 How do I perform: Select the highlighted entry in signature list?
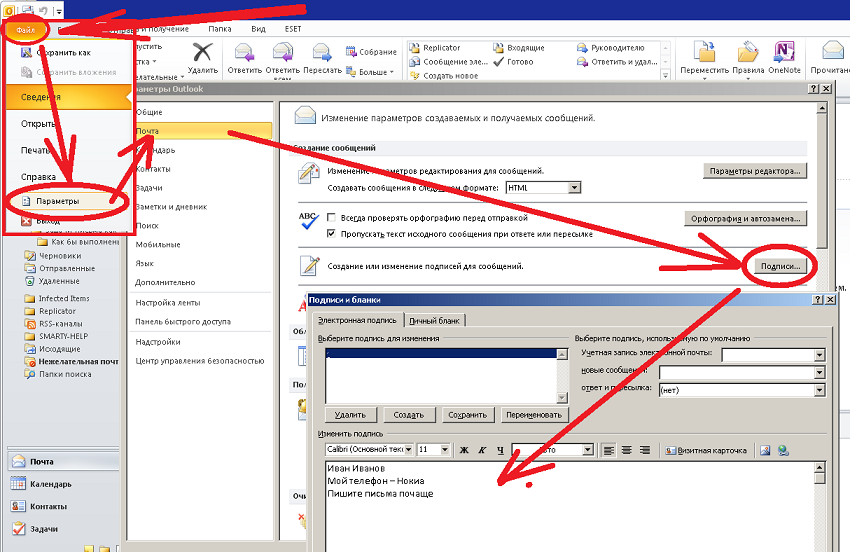(441, 353)
